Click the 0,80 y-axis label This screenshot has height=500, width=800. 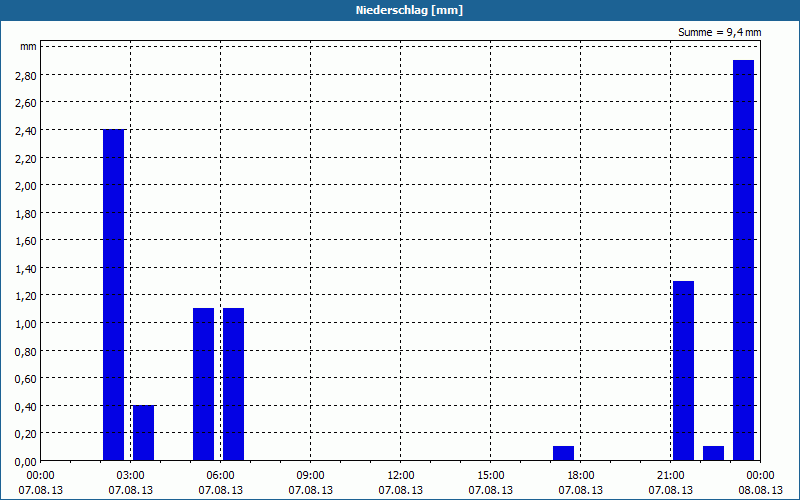pos(27,352)
